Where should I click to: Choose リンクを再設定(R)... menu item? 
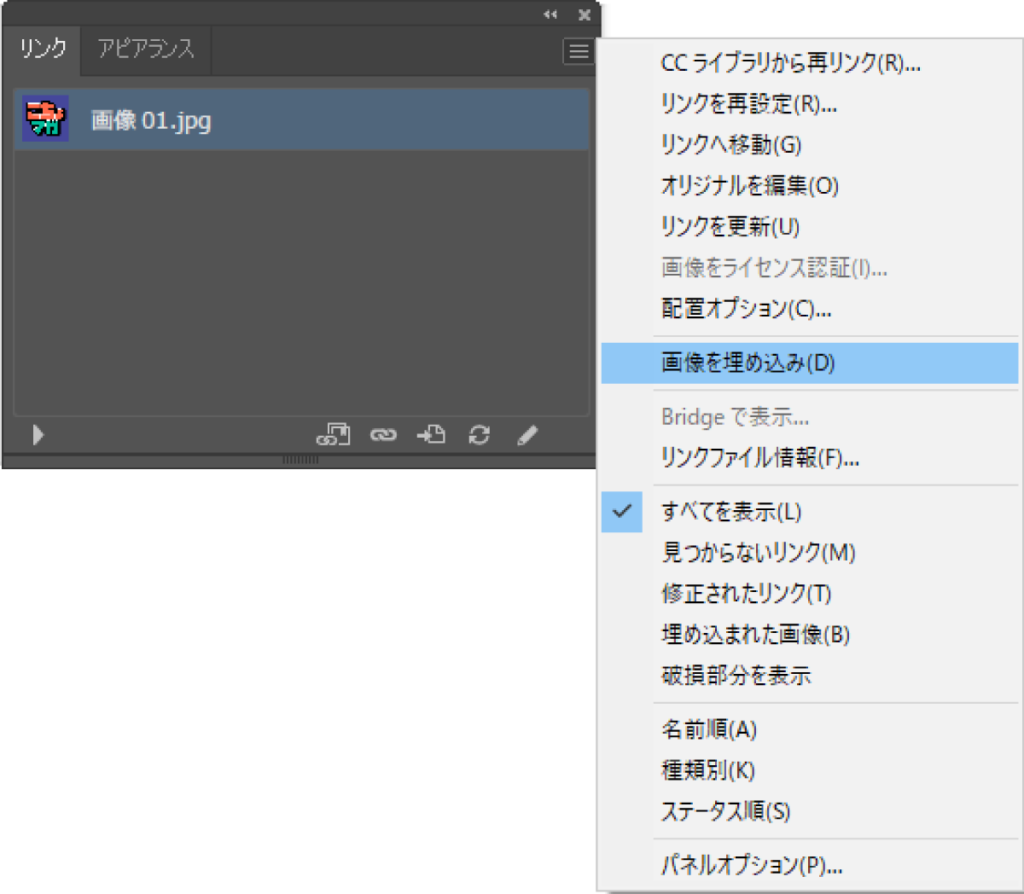[749, 104]
